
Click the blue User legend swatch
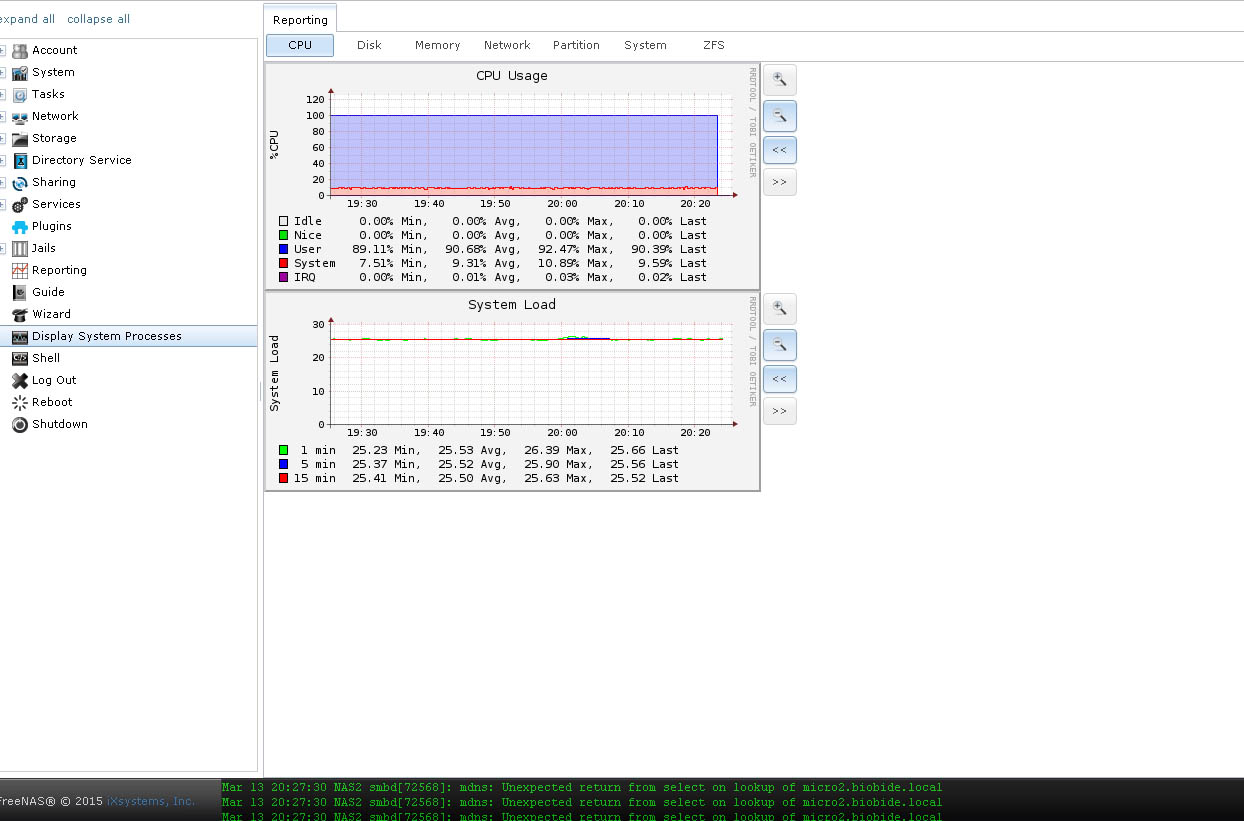tap(283, 249)
